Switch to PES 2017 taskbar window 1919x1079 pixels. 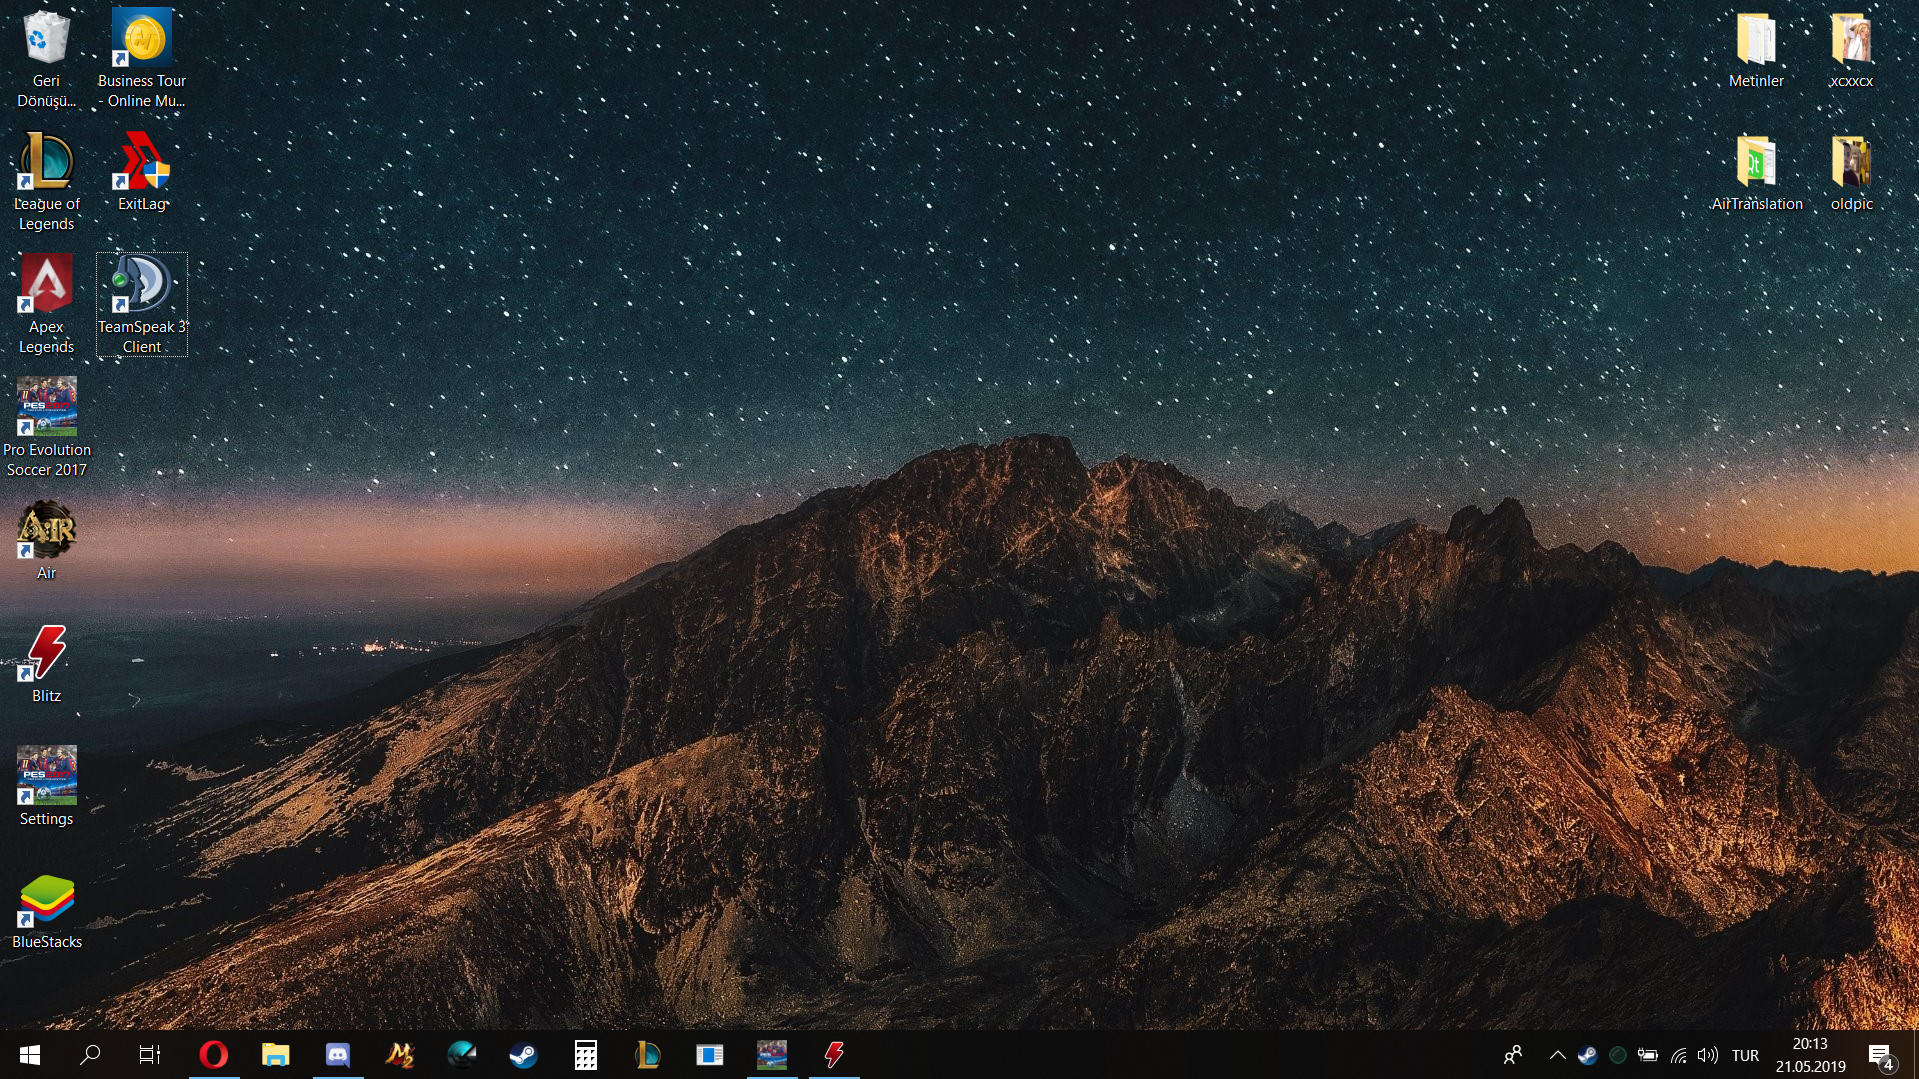coord(772,1055)
